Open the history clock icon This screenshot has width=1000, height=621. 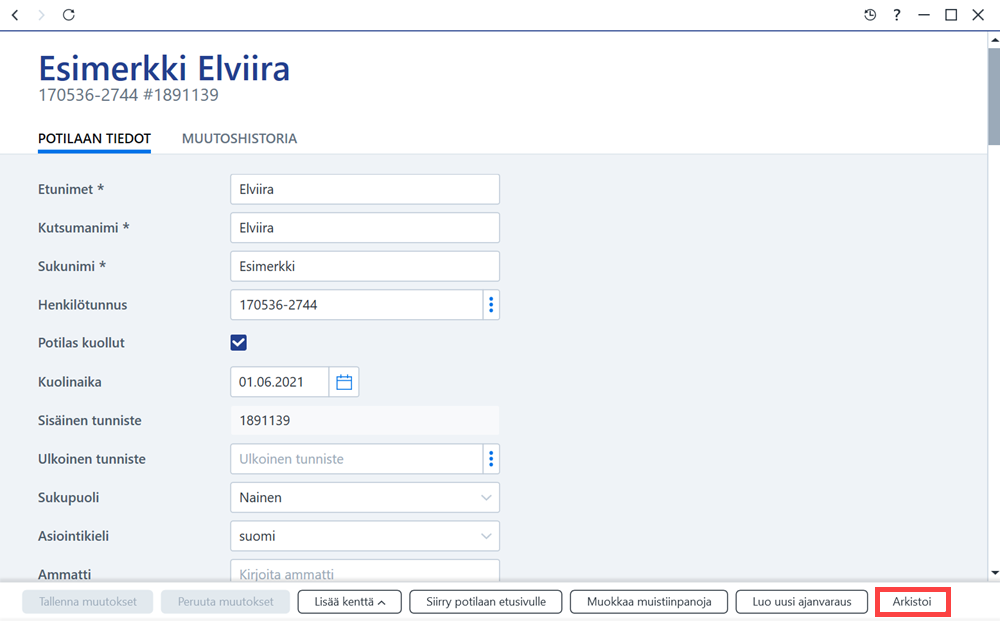pyautogui.click(x=870, y=15)
